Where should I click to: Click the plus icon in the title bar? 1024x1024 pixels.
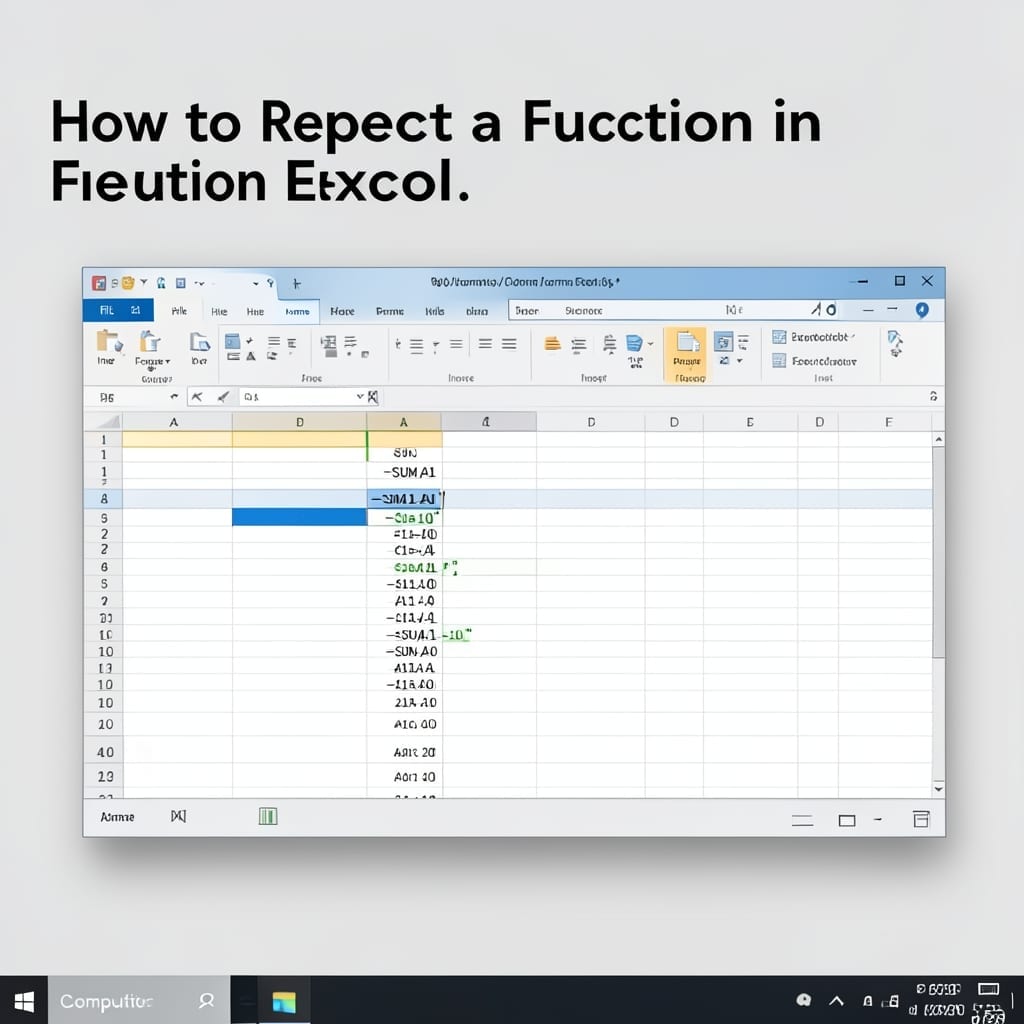296,283
